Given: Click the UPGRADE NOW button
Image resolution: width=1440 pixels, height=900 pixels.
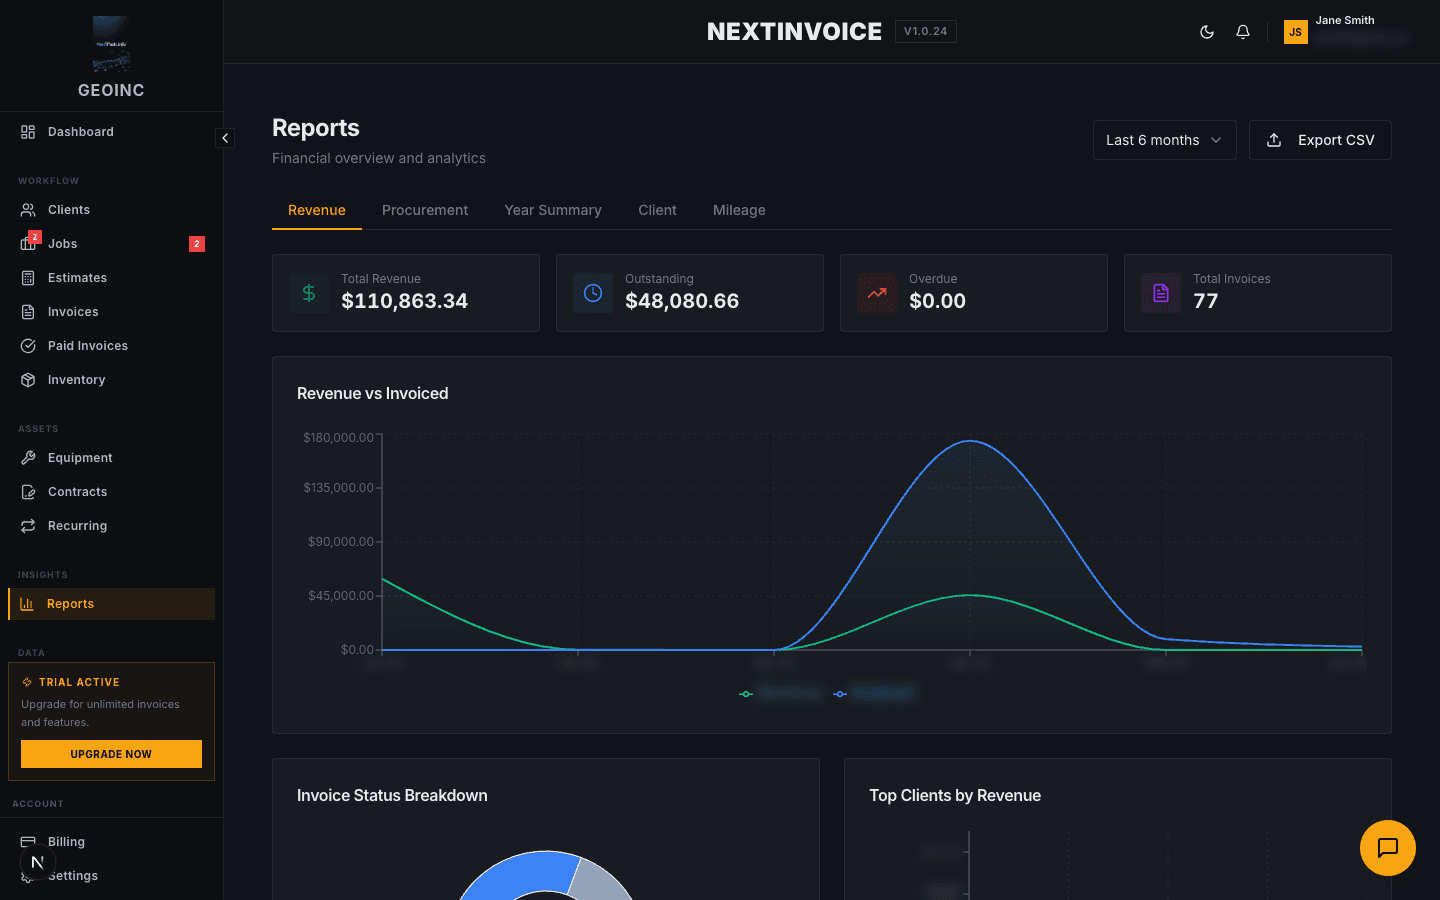Looking at the screenshot, I should pos(111,754).
